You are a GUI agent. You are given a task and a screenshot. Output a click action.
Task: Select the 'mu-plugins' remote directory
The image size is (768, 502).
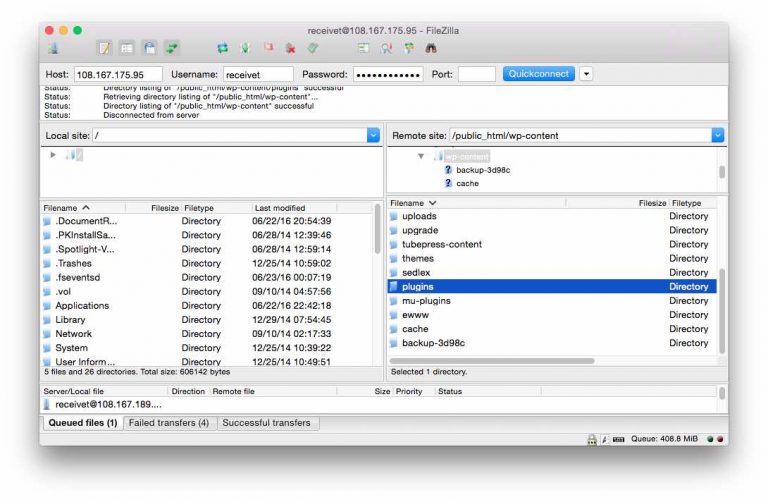[x=552, y=301]
